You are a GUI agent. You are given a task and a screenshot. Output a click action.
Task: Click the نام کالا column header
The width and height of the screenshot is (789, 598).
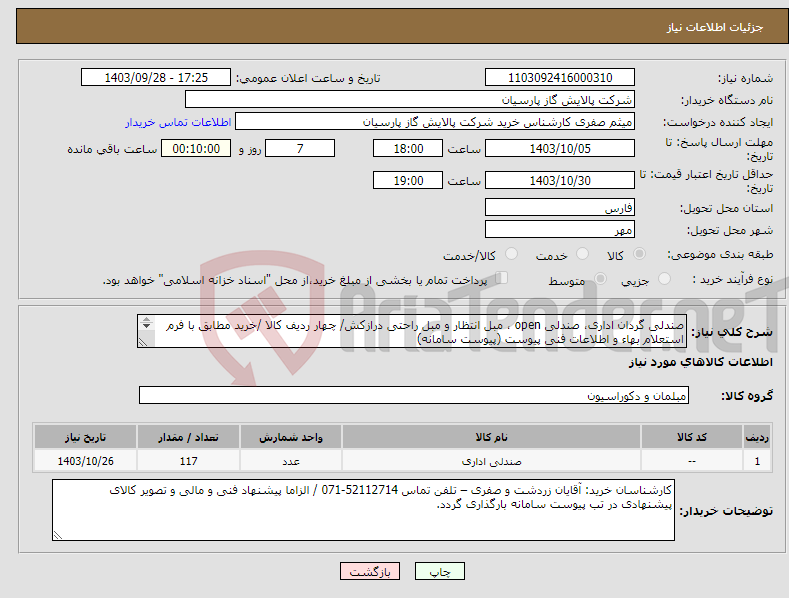[x=491, y=437]
